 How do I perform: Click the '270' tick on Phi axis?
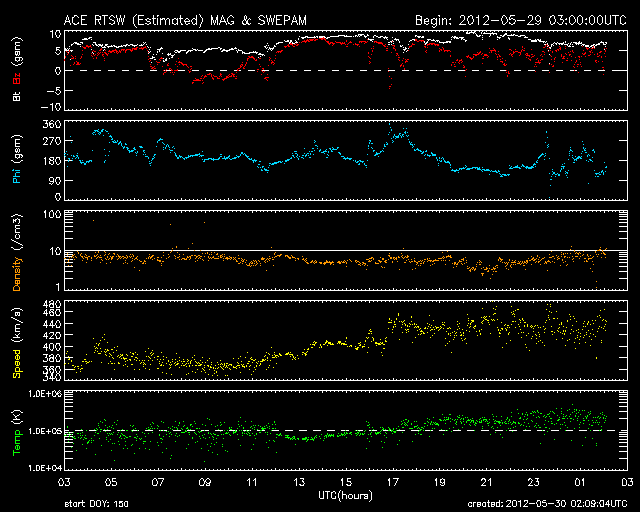[52, 141]
